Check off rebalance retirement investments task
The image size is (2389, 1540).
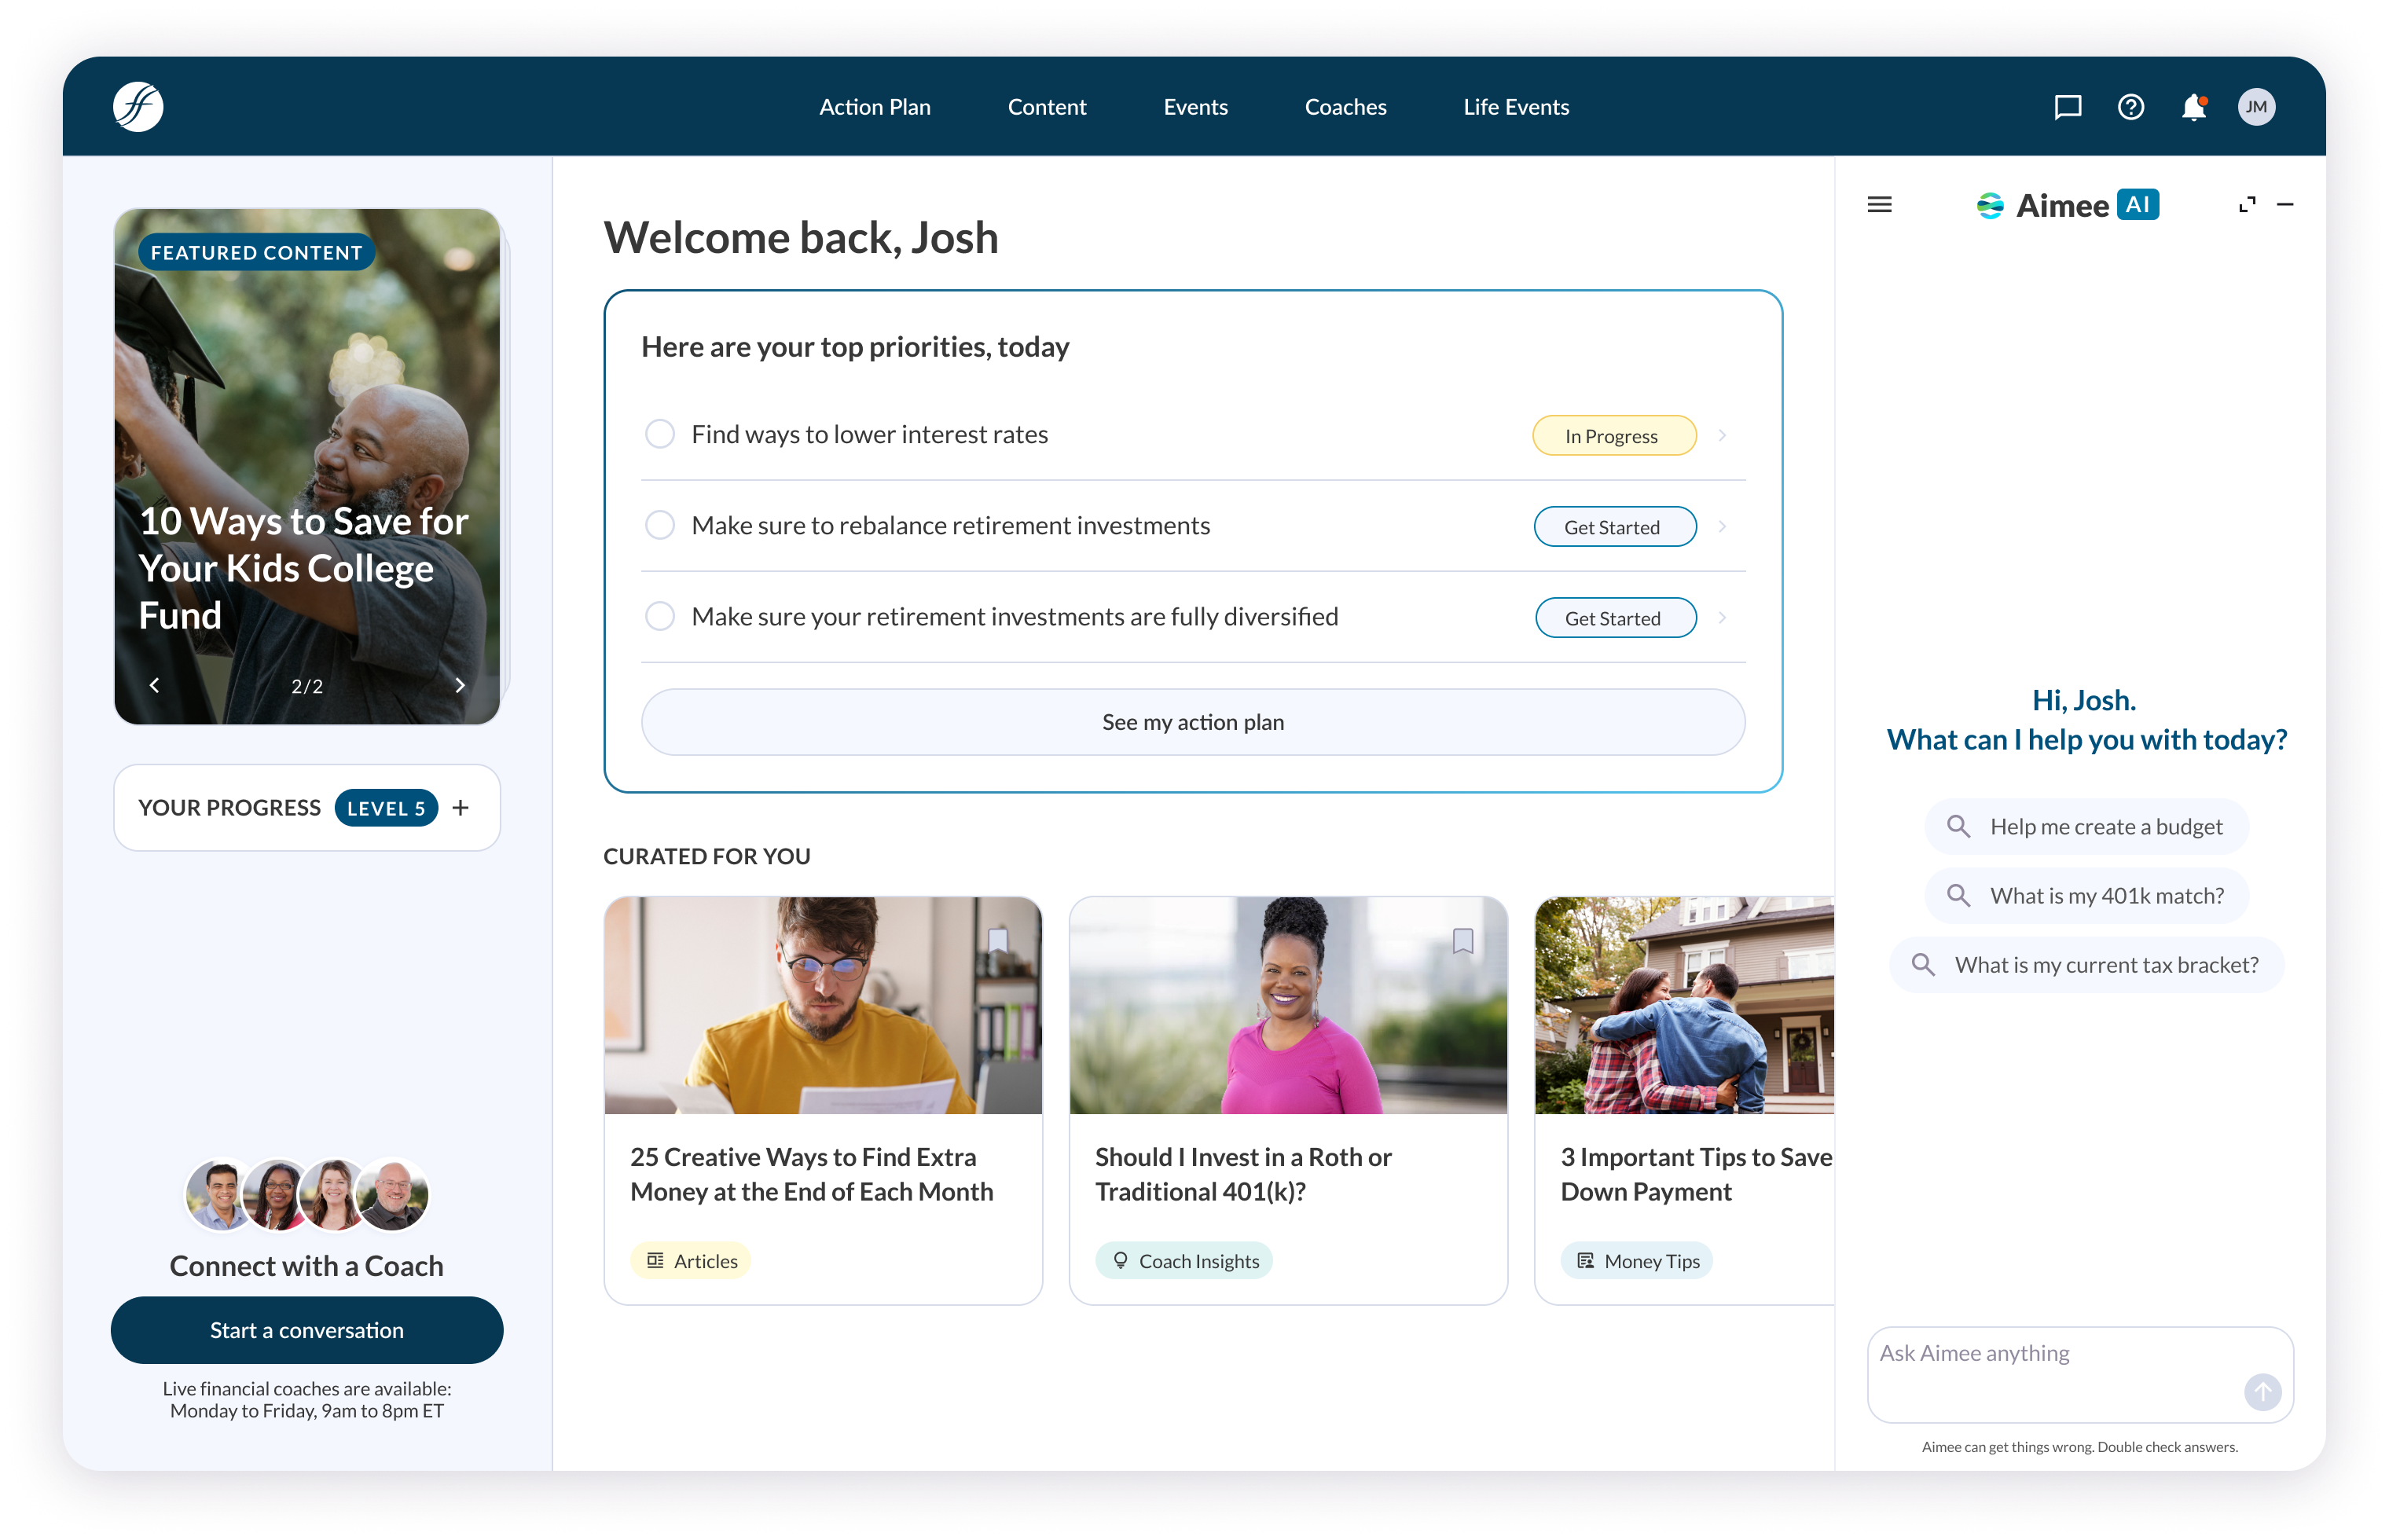click(x=660, y=525)
